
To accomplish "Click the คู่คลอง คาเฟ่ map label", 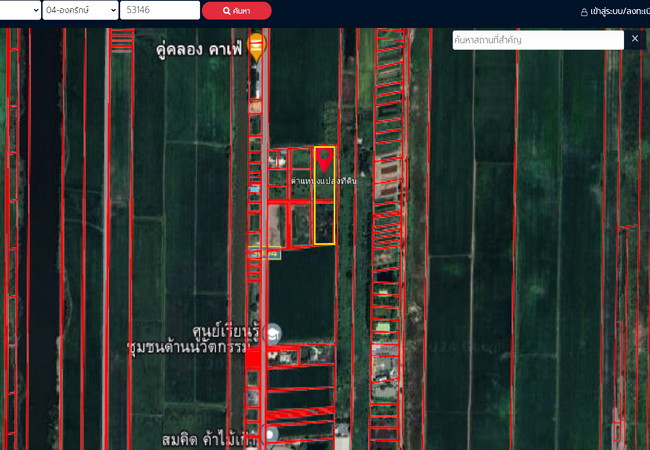I will click(x=199, y=50).
